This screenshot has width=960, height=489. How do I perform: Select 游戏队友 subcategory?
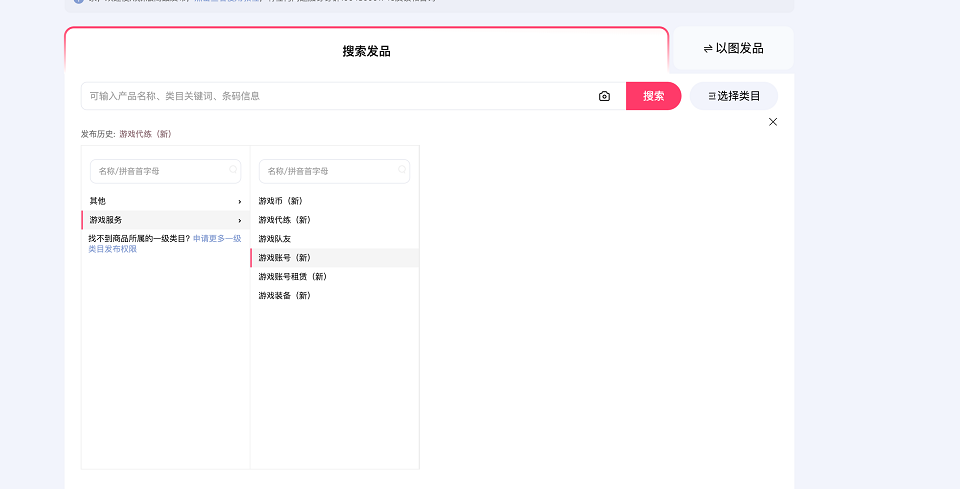(x=275, y=239)
